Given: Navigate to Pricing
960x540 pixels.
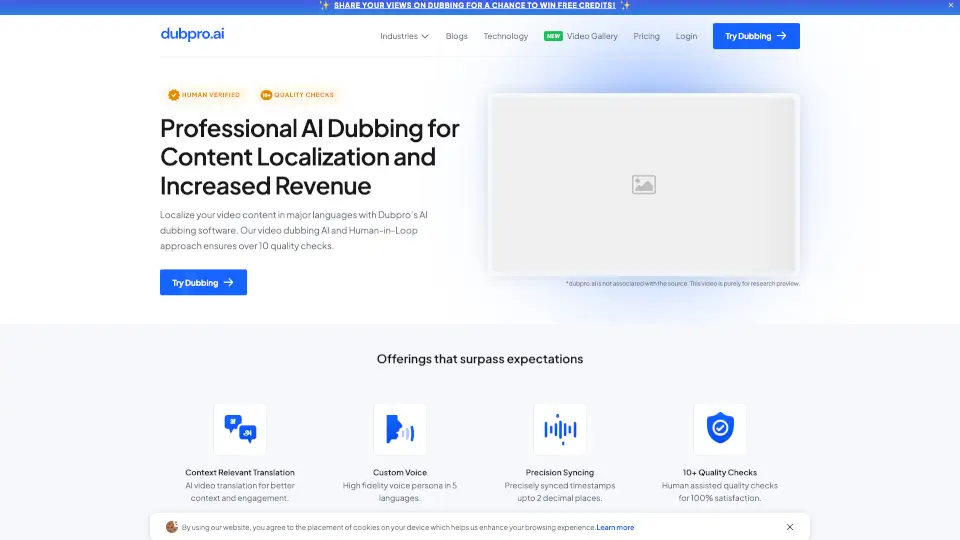Looking at the screenshot, I should [647, 36].
